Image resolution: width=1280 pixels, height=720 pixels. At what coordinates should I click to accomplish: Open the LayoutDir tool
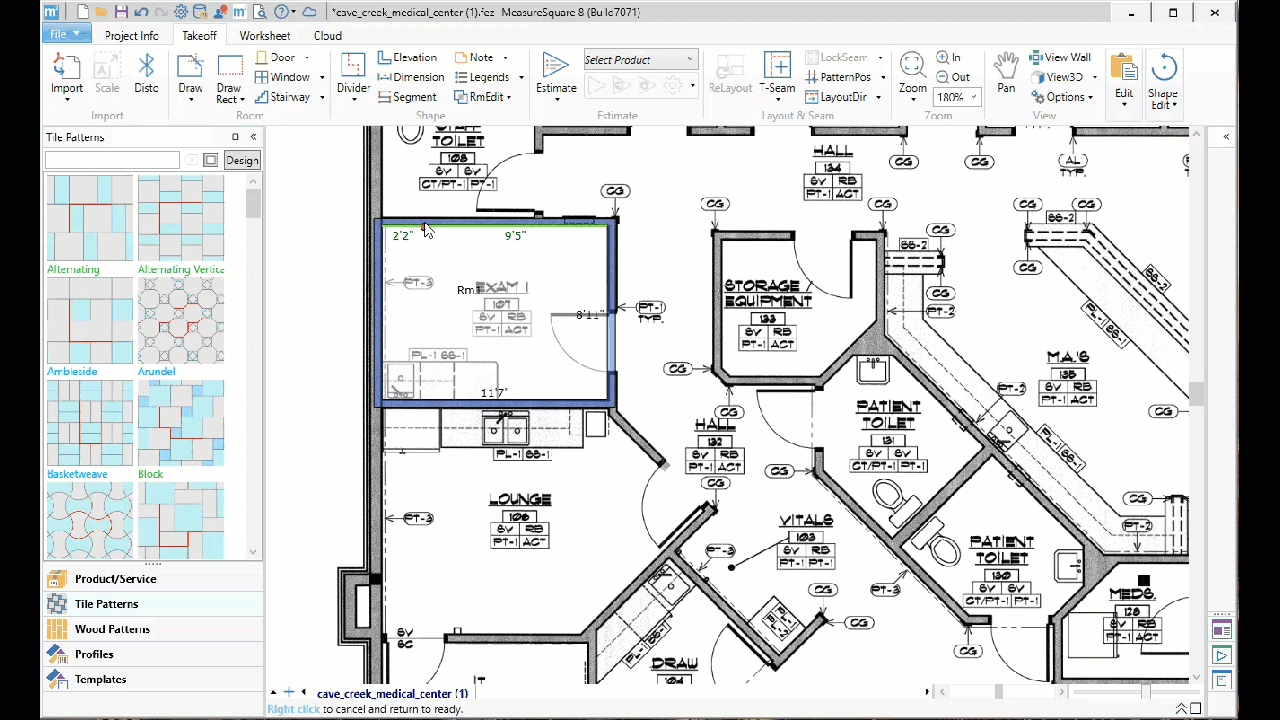click(836, 97)
